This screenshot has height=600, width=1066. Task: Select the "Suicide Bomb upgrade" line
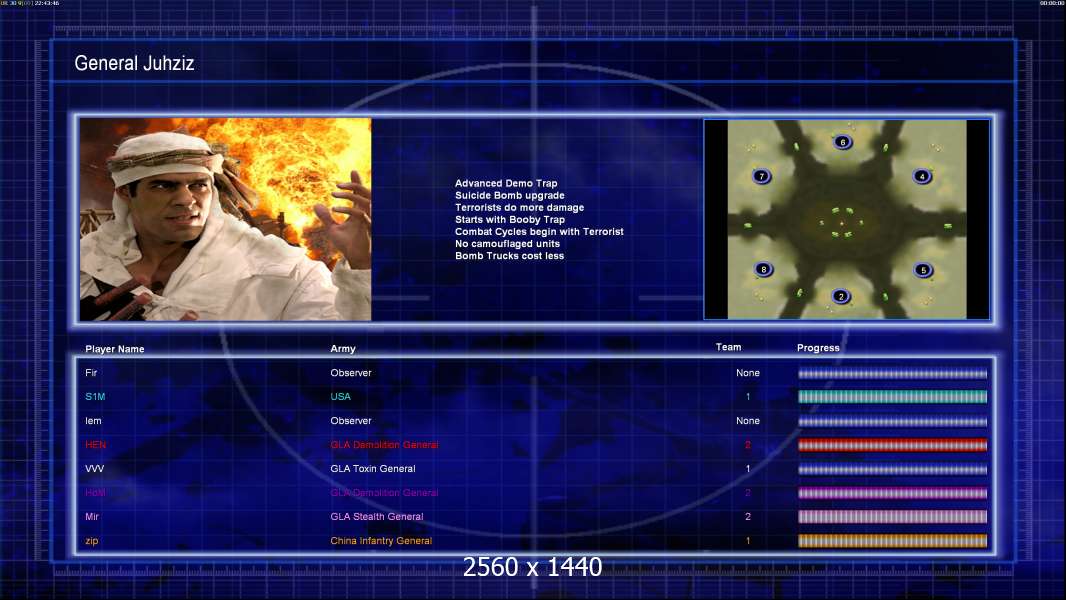pyautogui.click(x=509, y=195)
